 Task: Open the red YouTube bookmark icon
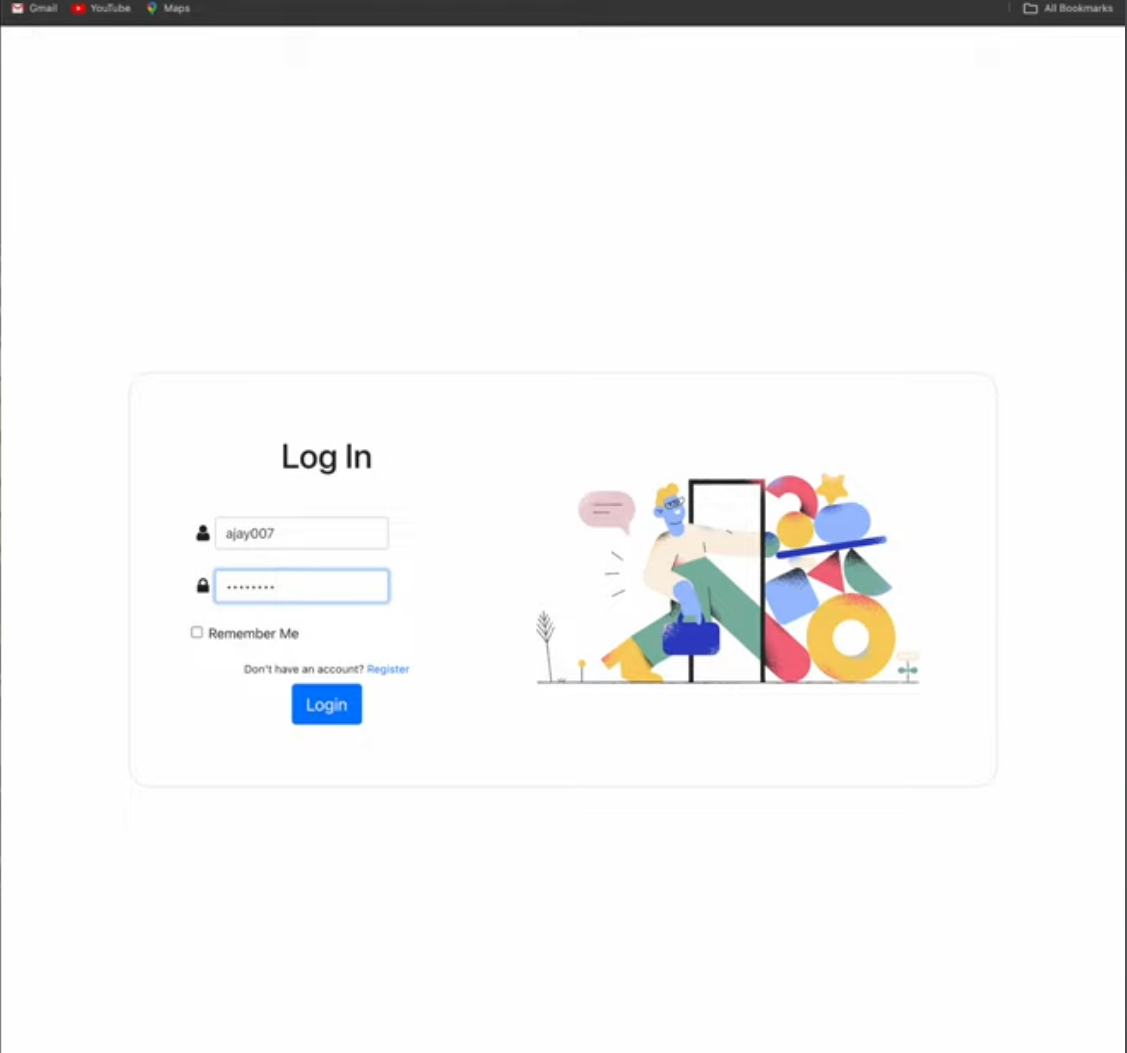(x=78, y=8)
